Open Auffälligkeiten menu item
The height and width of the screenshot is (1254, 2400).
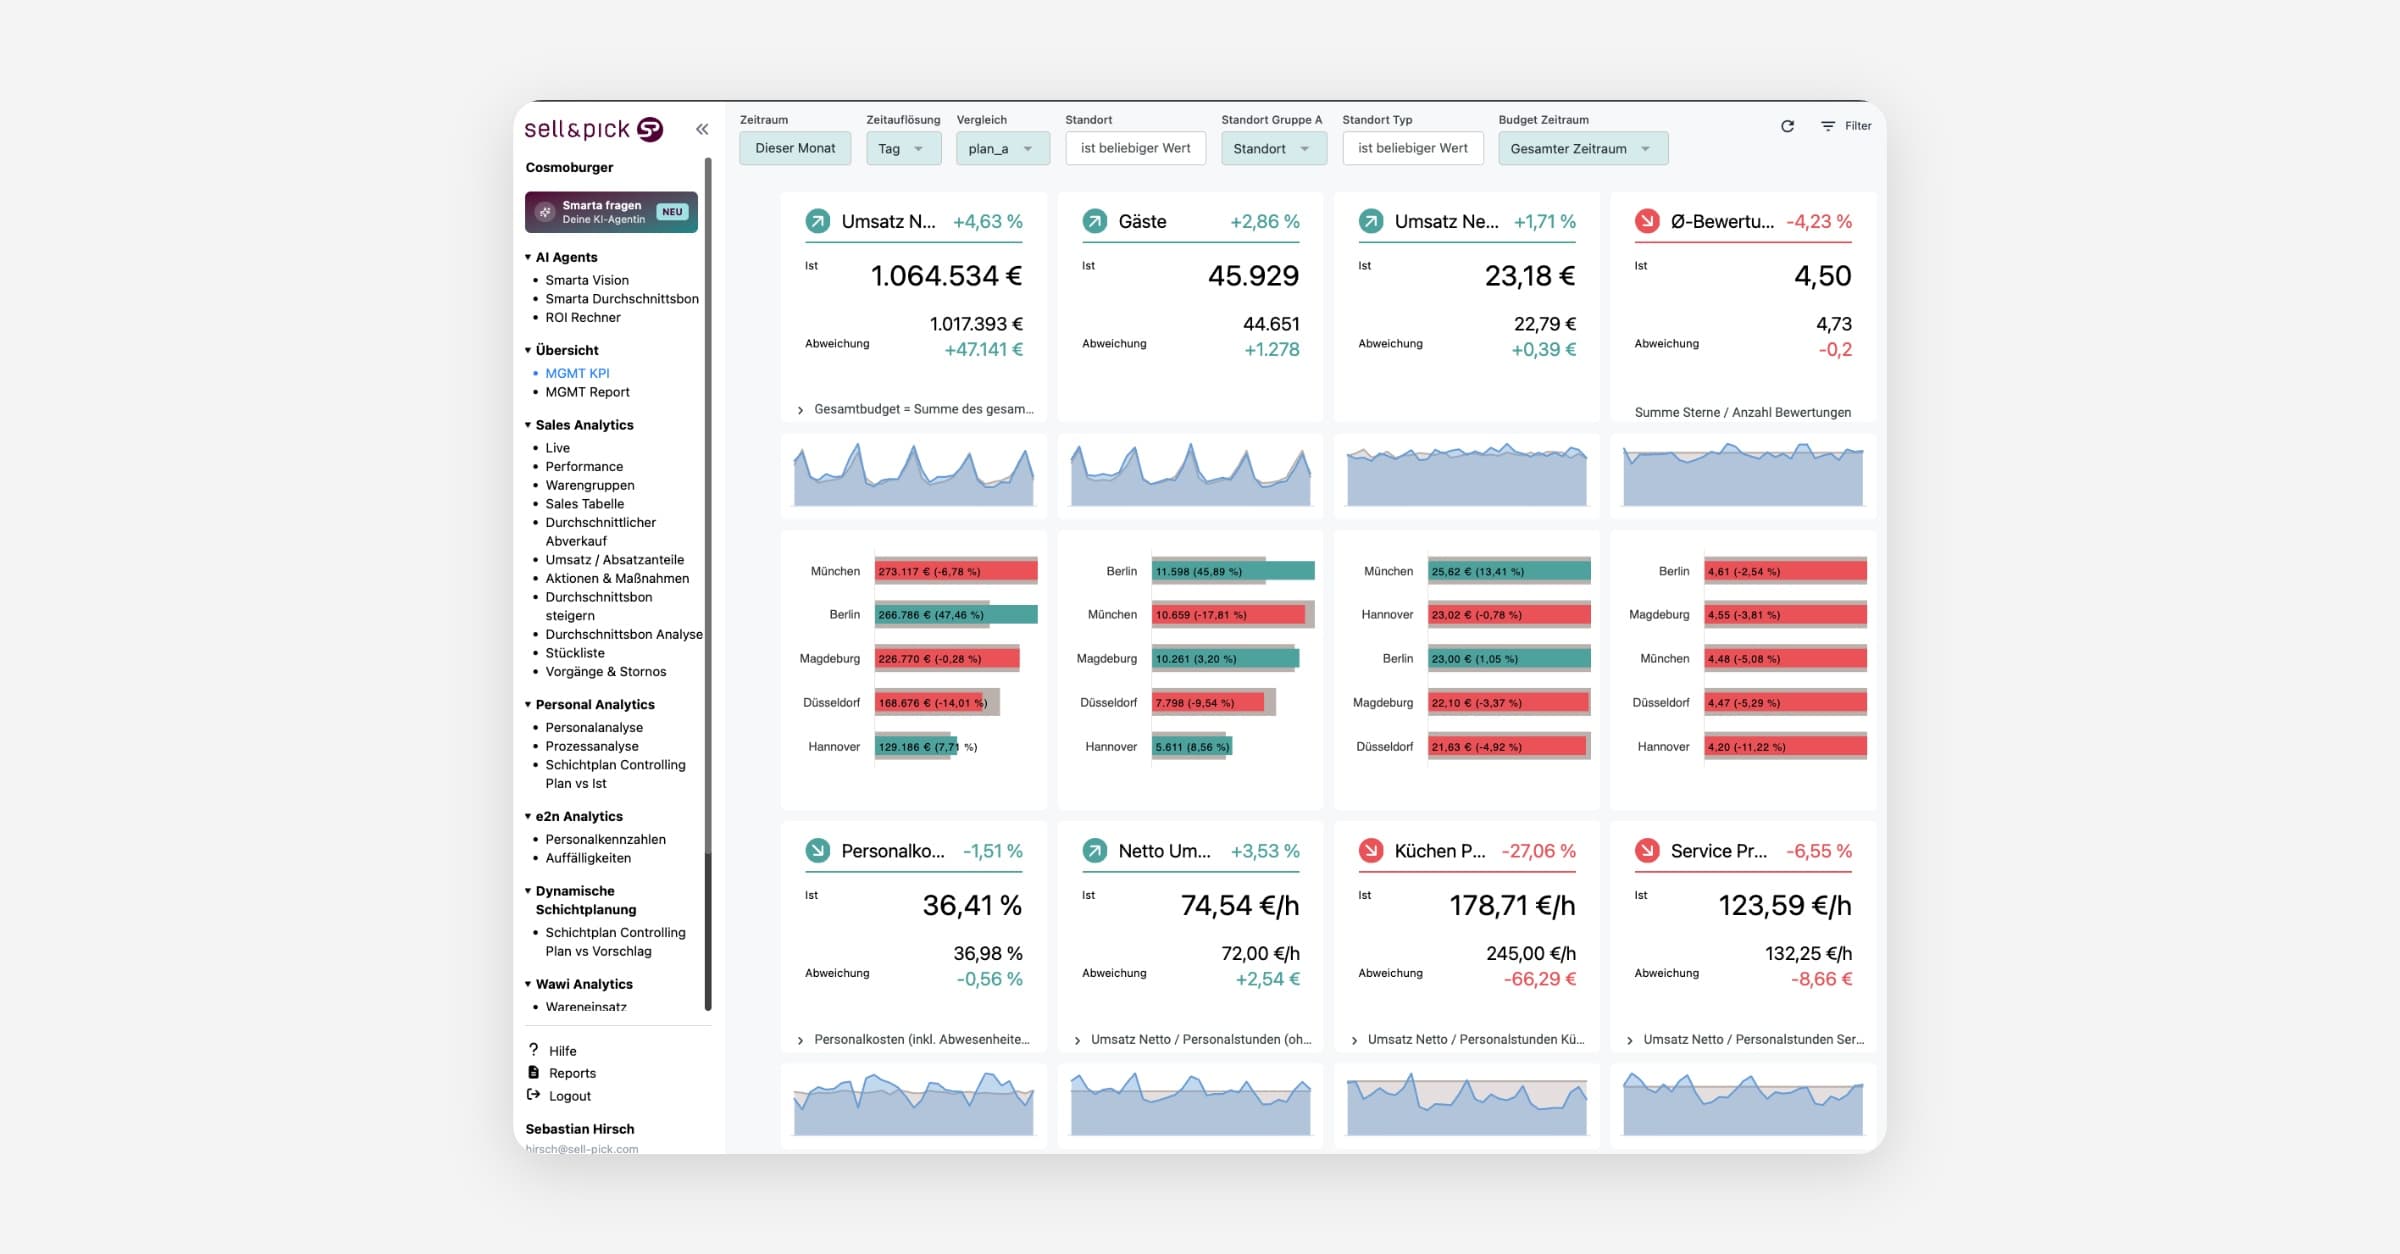pyautogui.click(x=588, y=858)
